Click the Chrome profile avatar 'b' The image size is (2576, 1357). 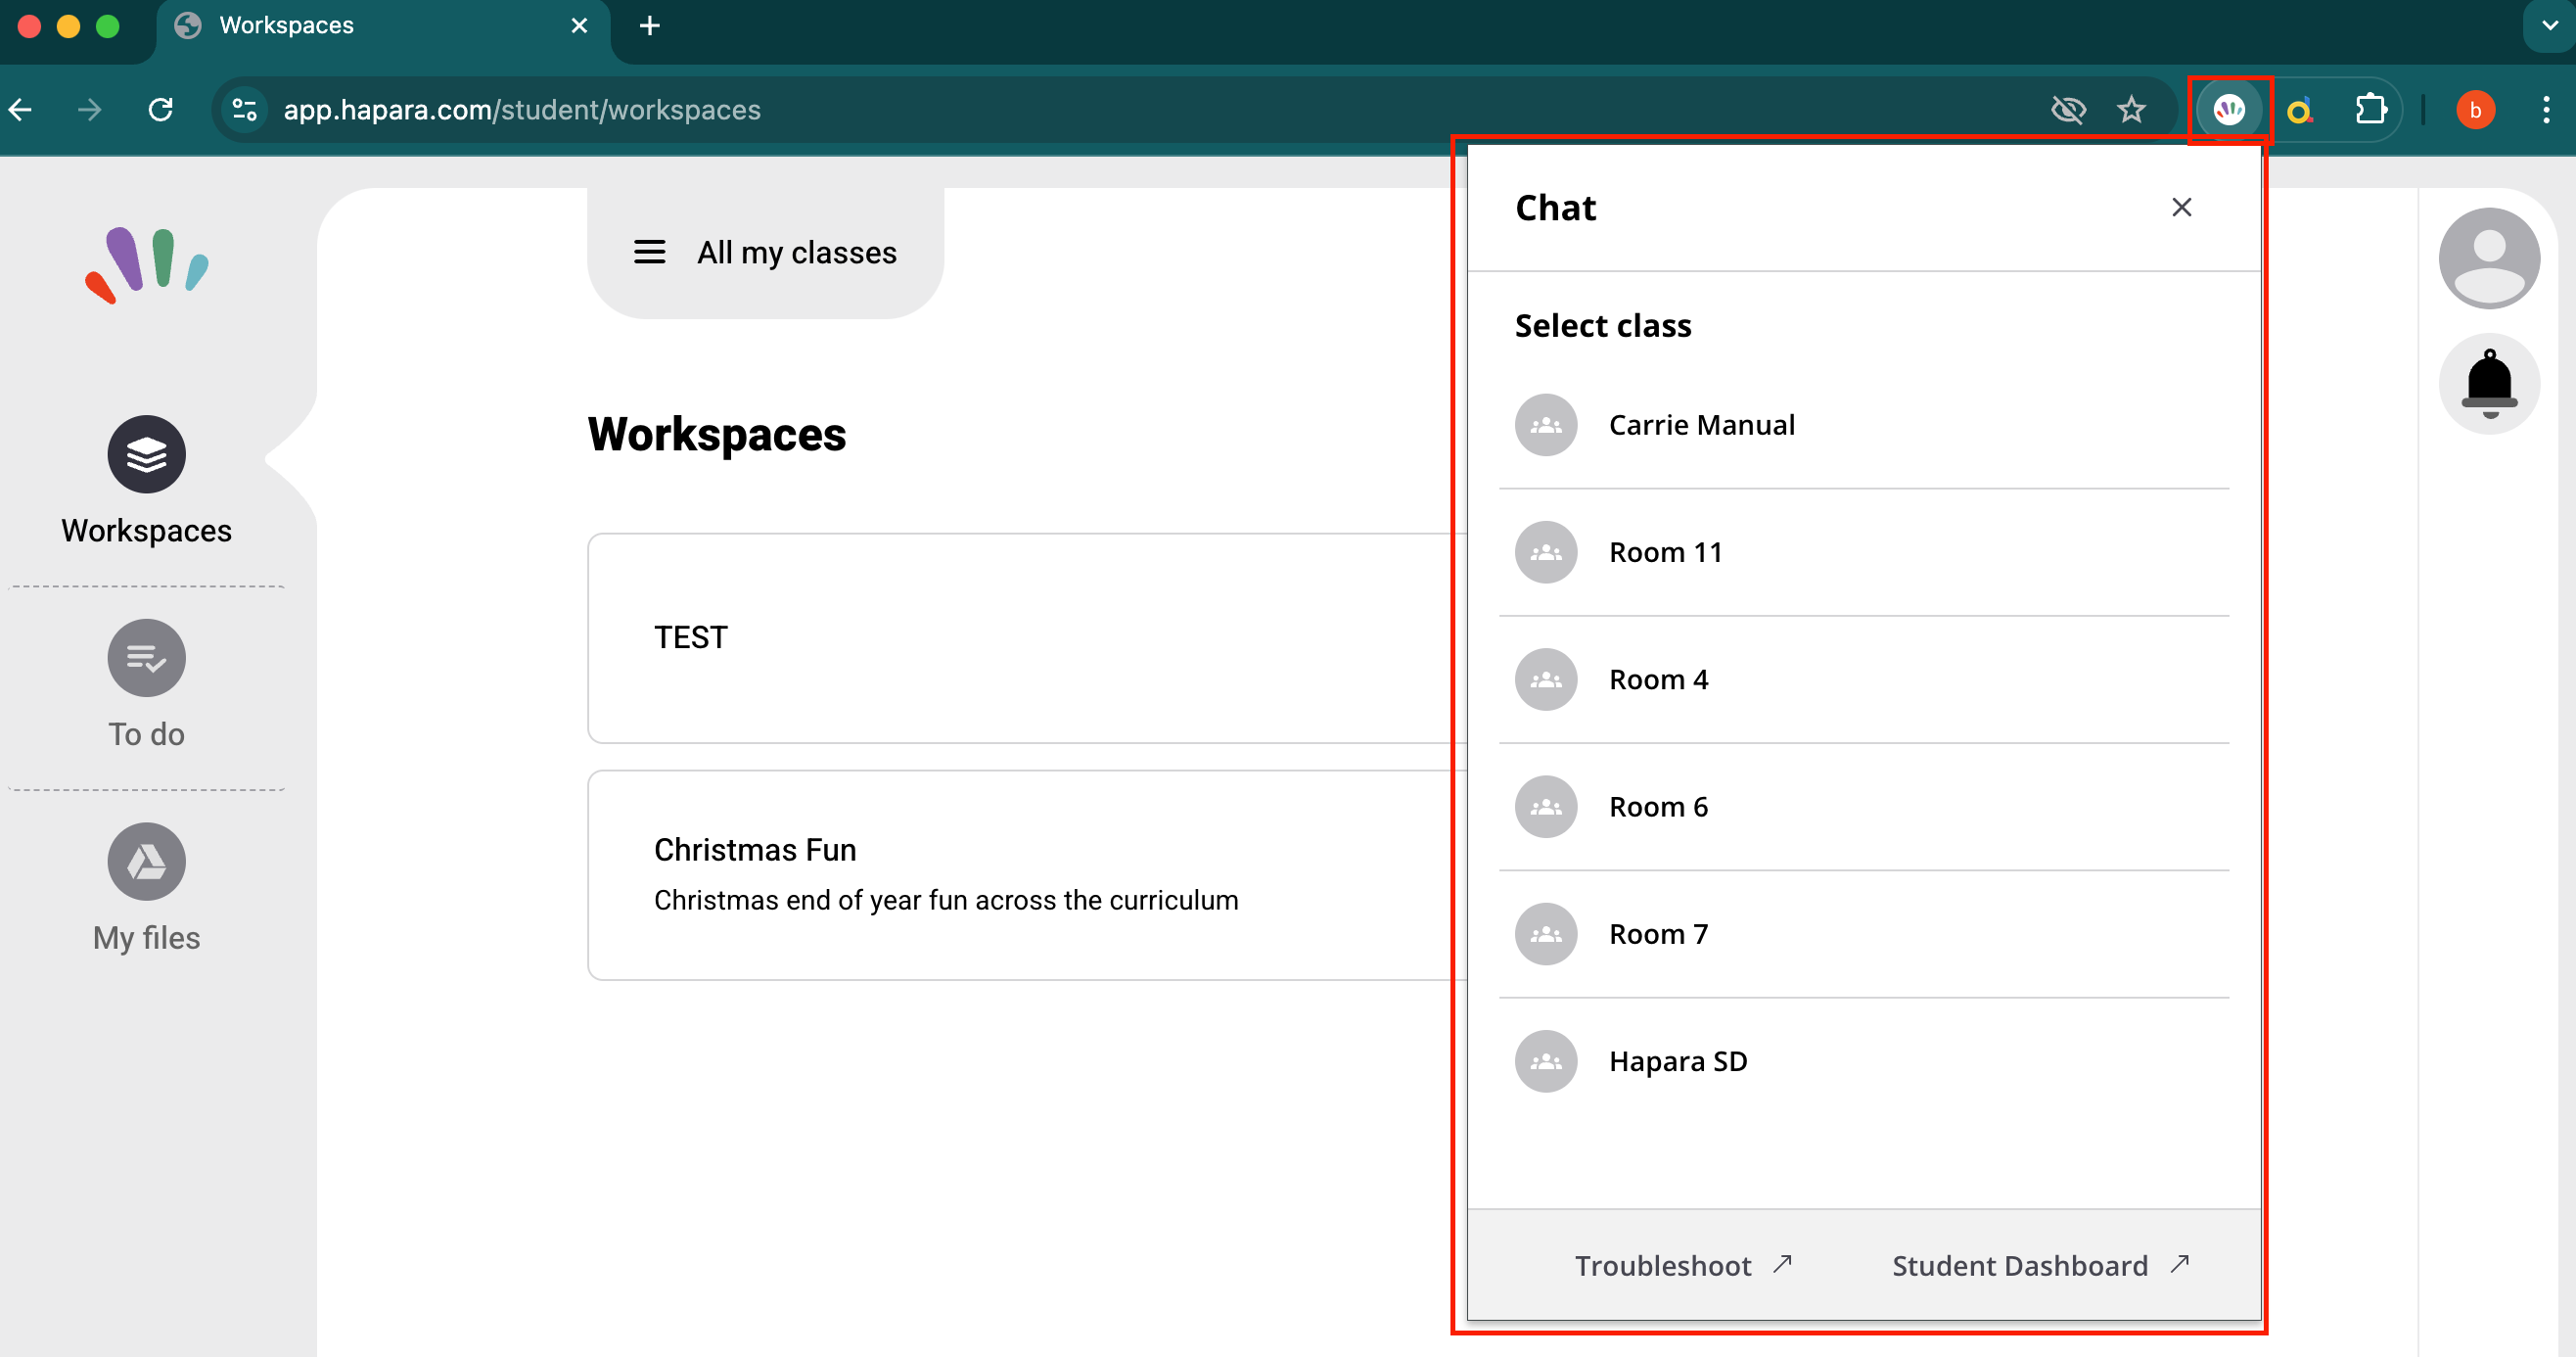2475,110
